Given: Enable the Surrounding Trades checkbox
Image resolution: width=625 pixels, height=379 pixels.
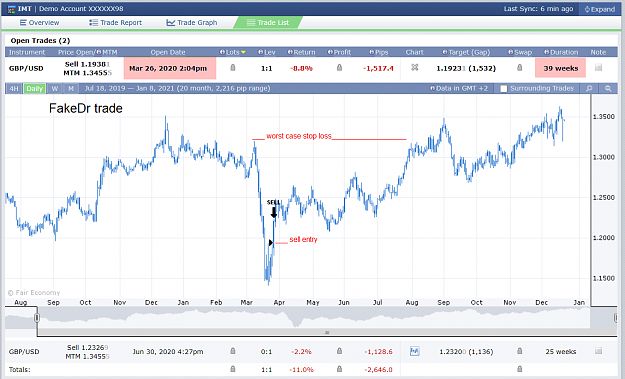Looking at the screenshot, I should [504, 88].
